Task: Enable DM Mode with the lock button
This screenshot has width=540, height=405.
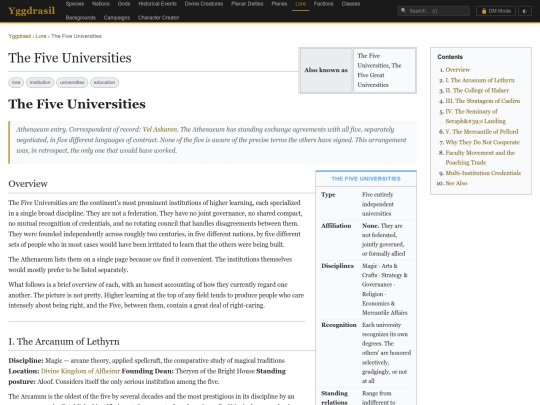Action: pos(496,11)
